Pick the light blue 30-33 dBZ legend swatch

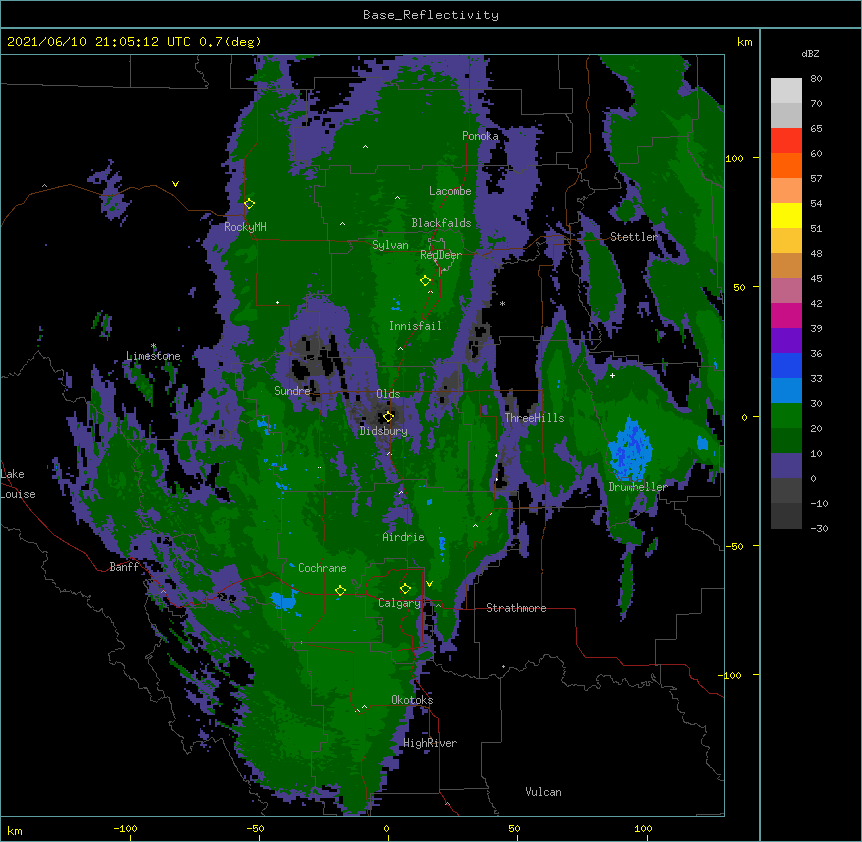786,391
